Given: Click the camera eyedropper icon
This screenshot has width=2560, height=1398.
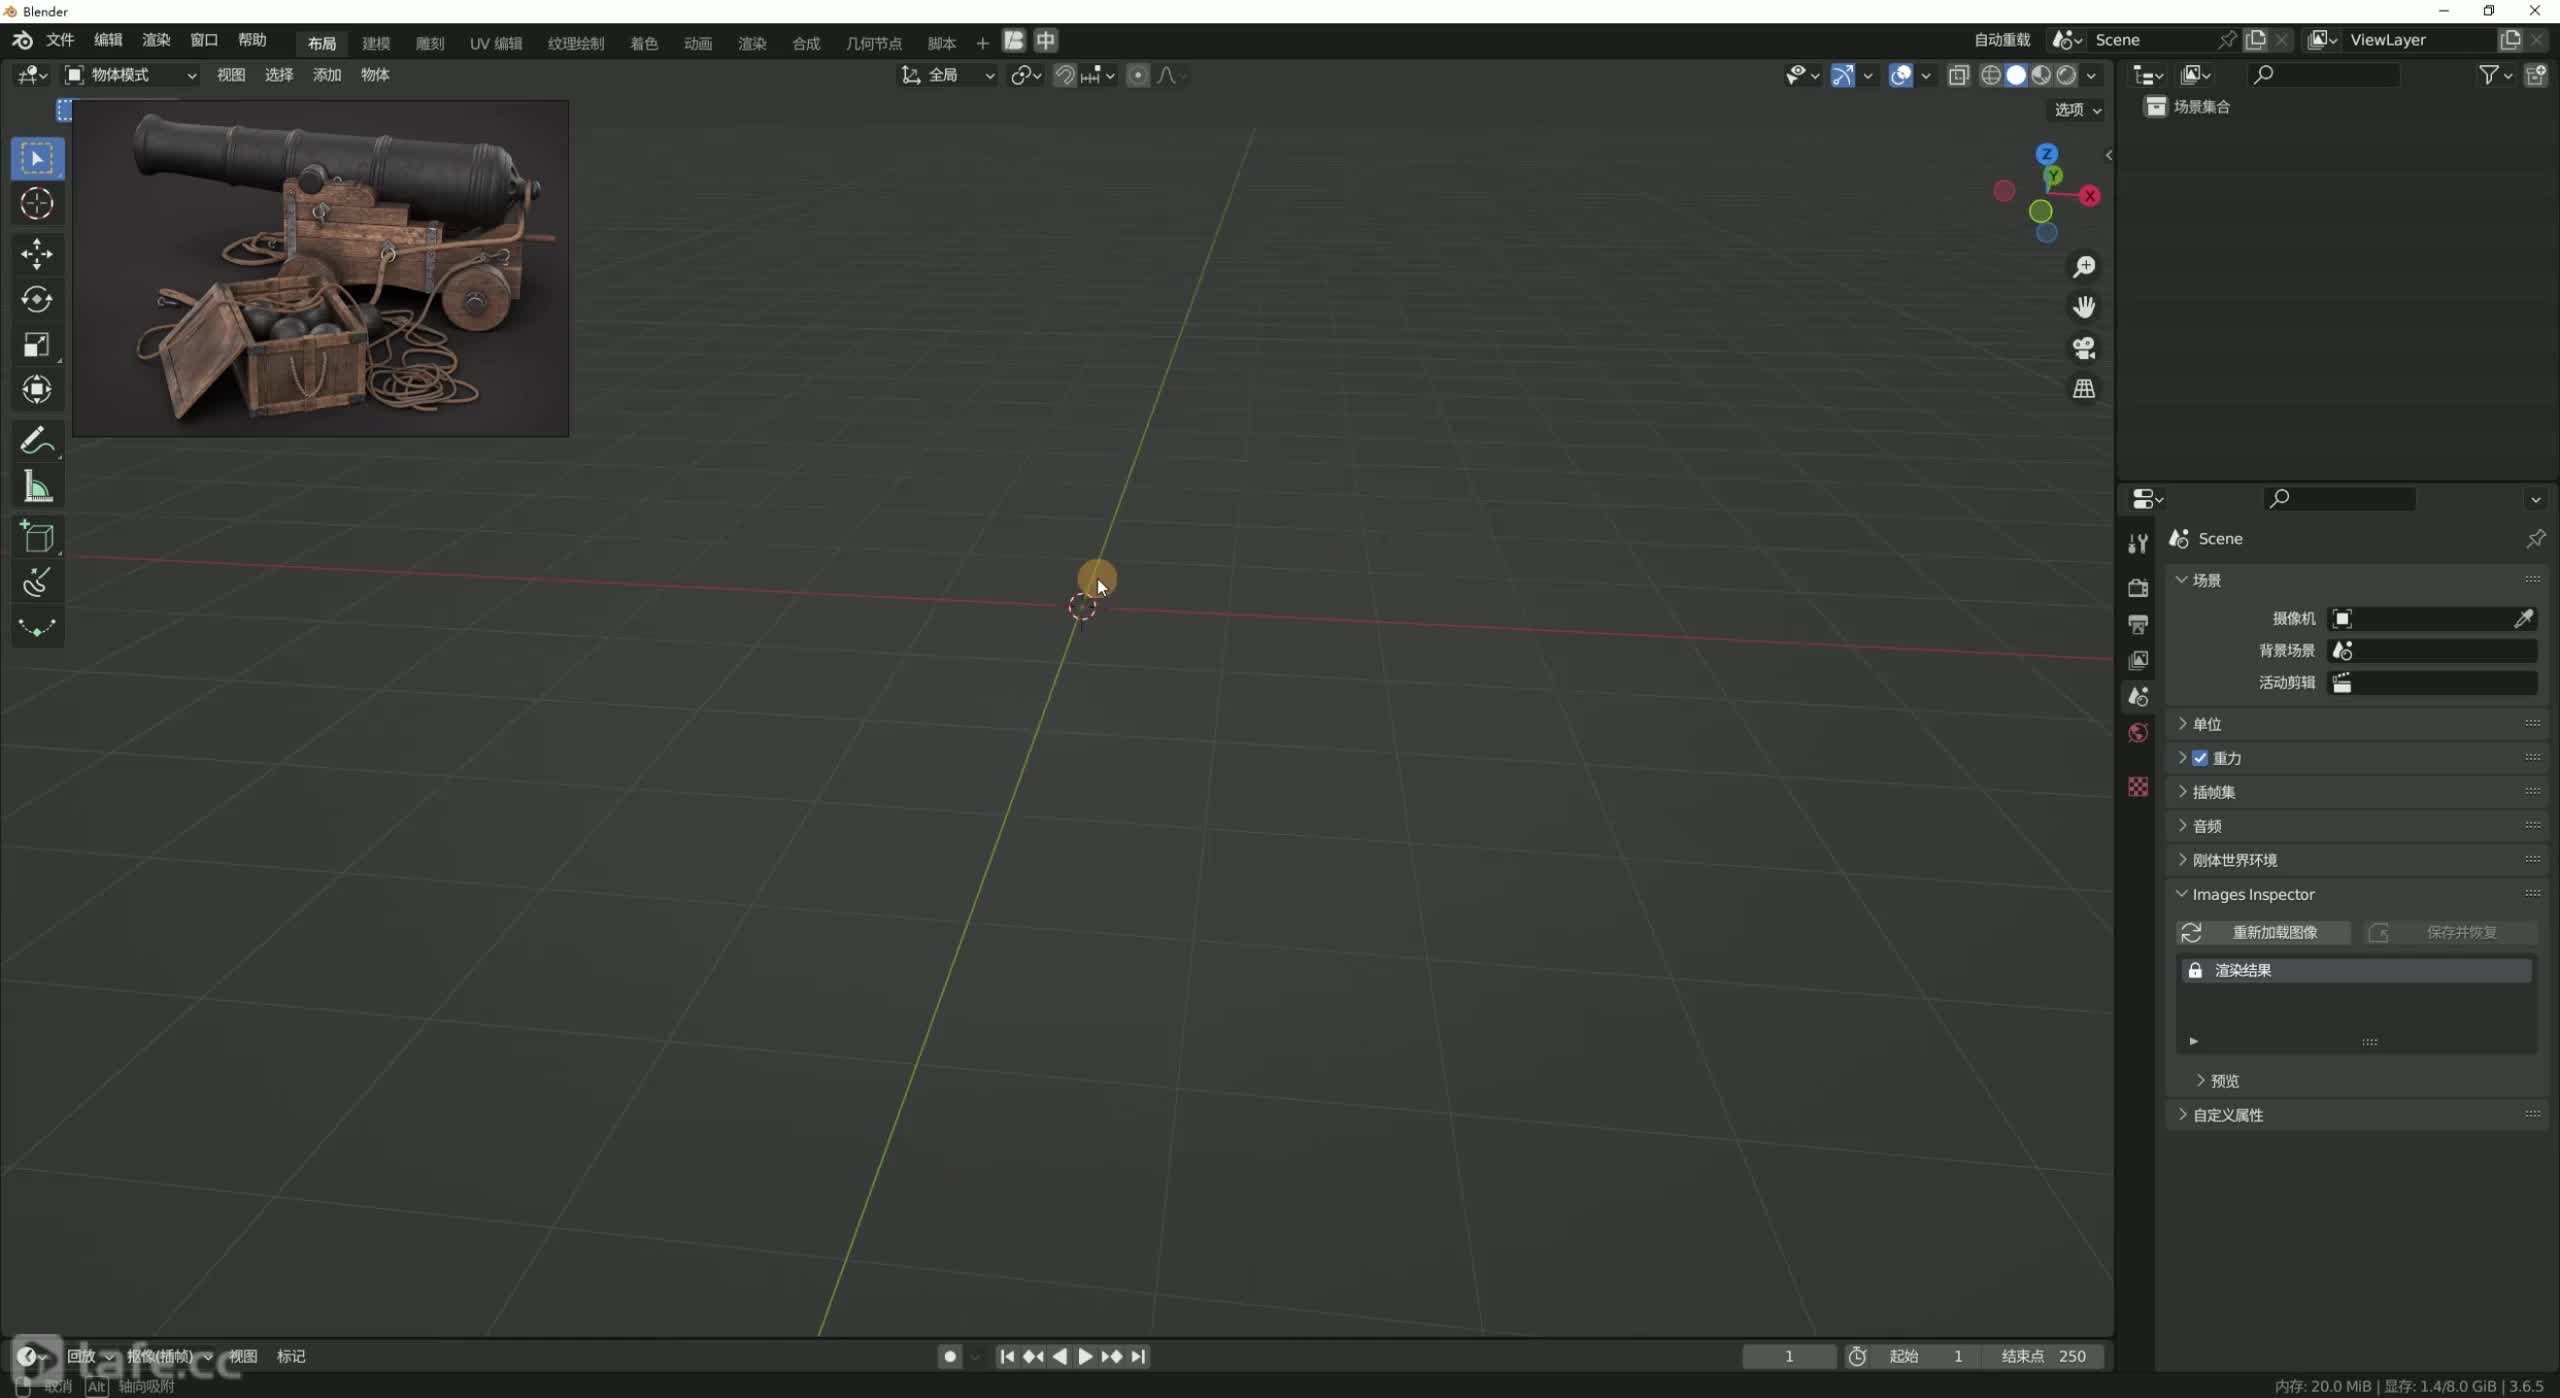Looking at the screenshot, I should tap(2523, 619).
